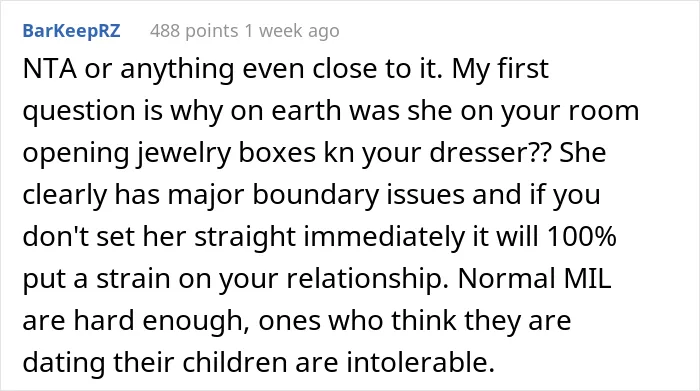This screenshot has height=391, width=700.
Task: Click the word 'intolerable.' ending the comment
Action: 421,362
